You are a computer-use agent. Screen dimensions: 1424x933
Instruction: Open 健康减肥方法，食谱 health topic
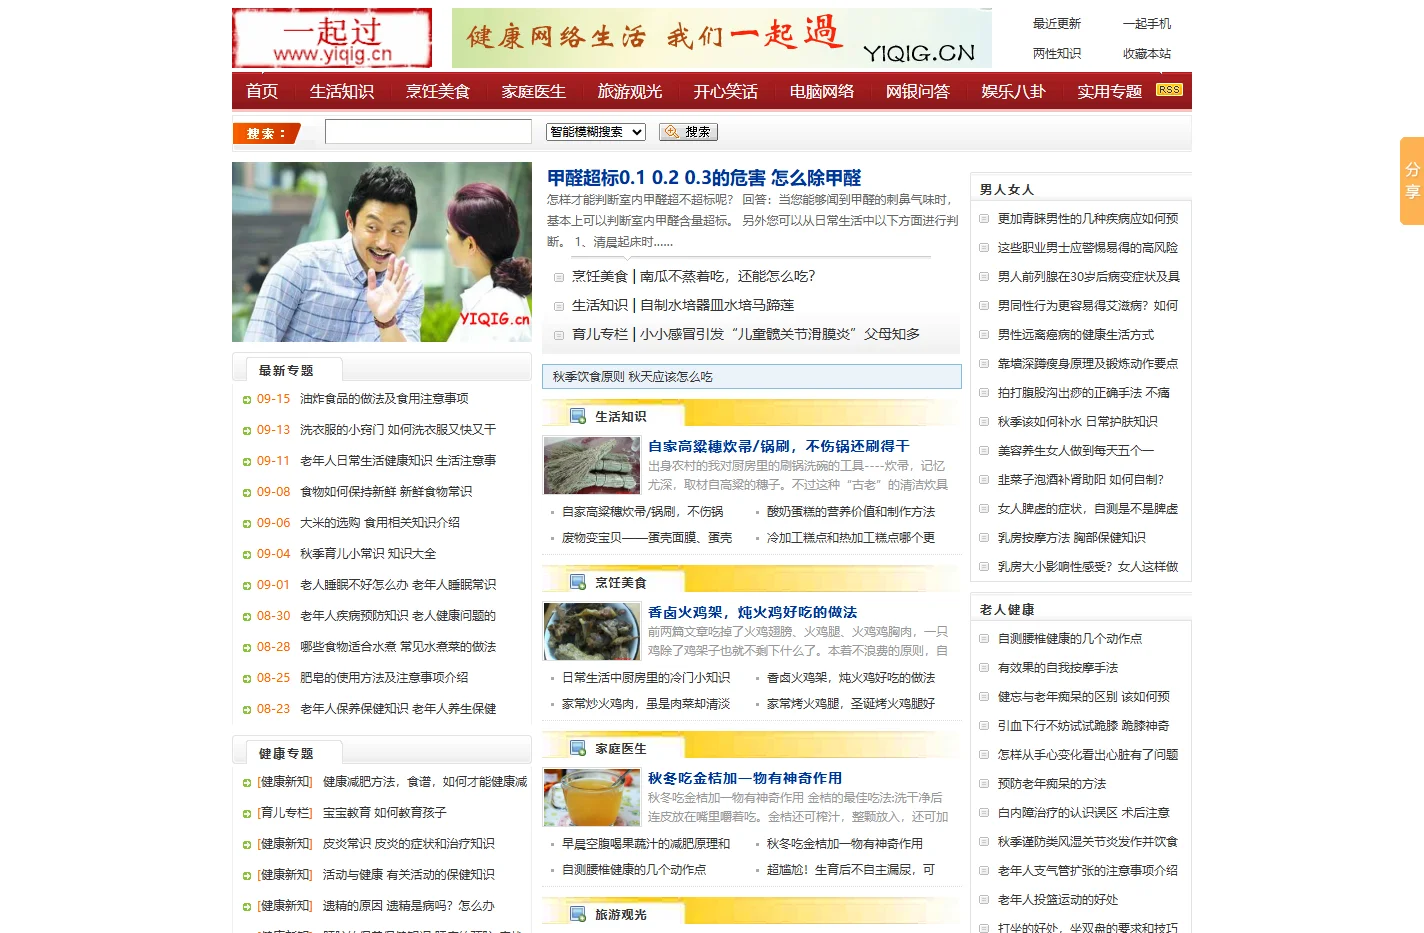[425, 781]
